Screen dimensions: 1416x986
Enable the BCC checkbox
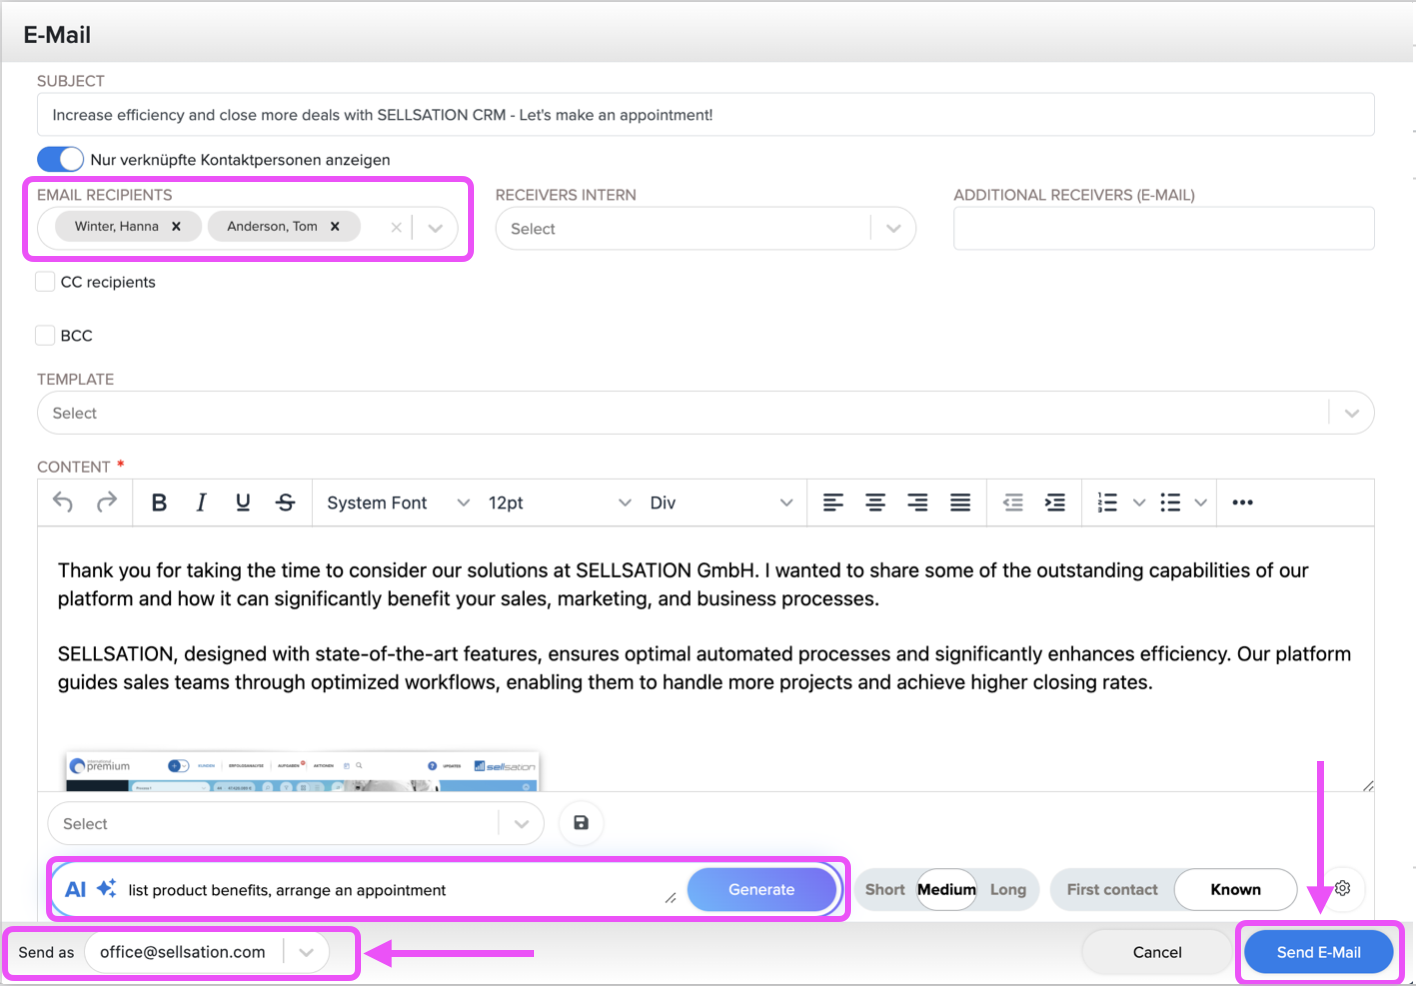tap(45, 335)
